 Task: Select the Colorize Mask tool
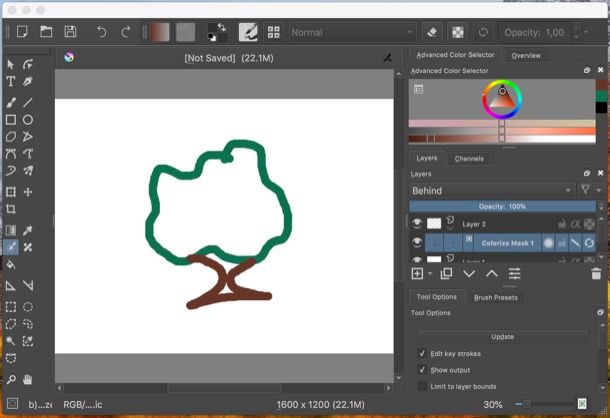coord(11,247)
